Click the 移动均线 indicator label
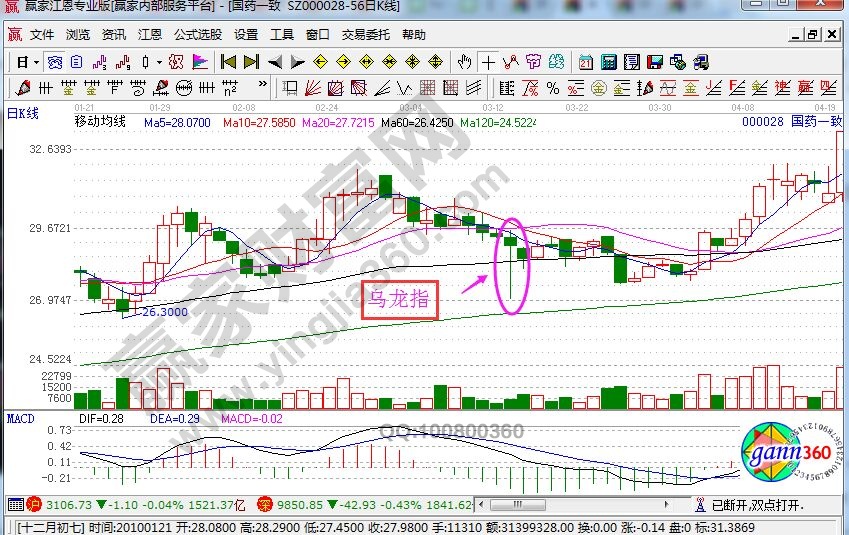 100,122
